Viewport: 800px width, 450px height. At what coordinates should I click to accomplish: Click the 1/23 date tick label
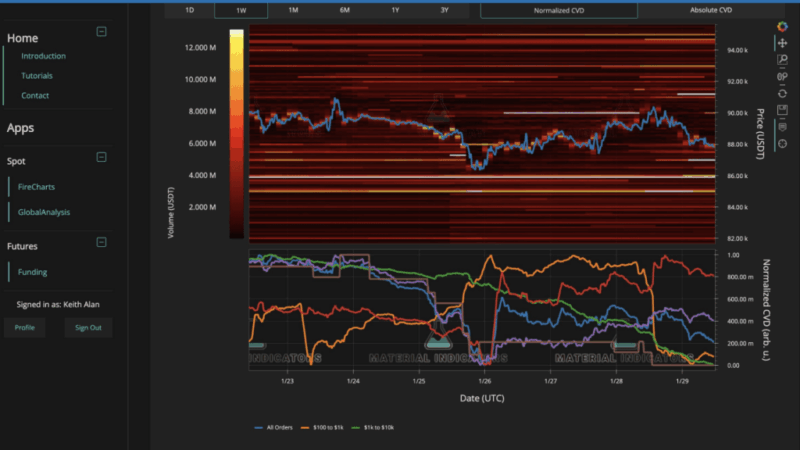tap(287, 381)
